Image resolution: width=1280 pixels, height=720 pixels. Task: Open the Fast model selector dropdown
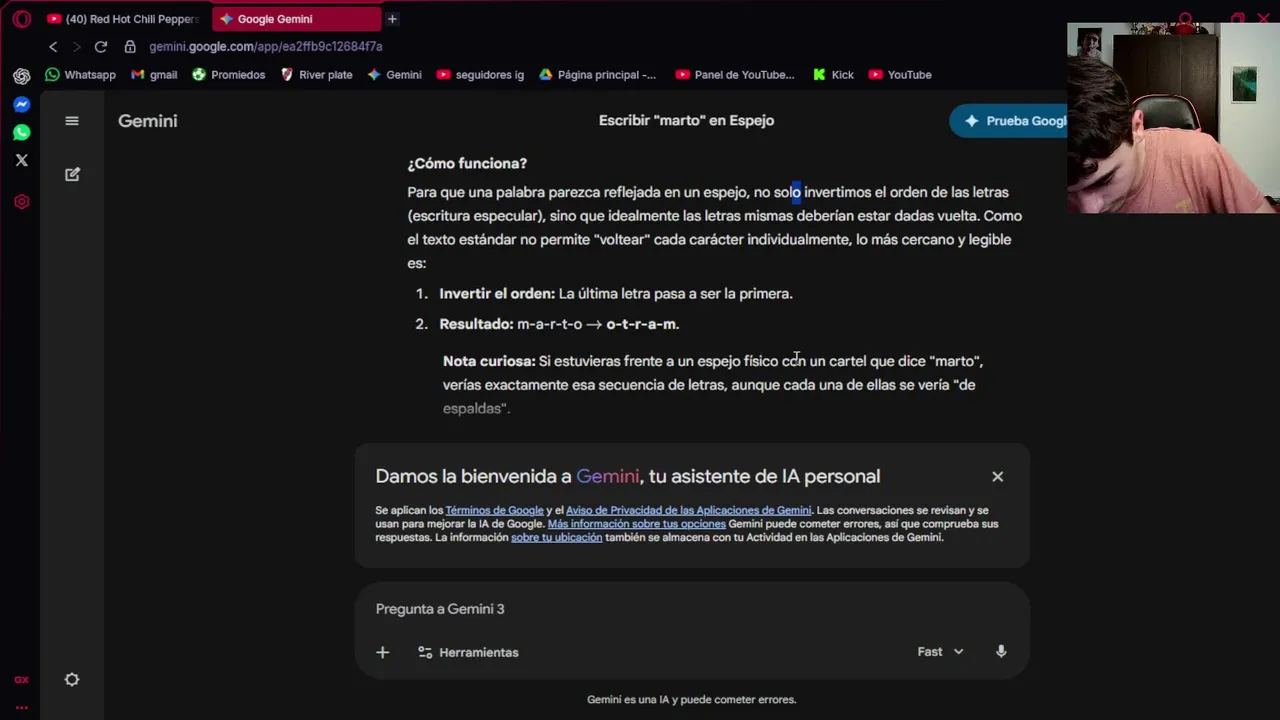(940, 652)
